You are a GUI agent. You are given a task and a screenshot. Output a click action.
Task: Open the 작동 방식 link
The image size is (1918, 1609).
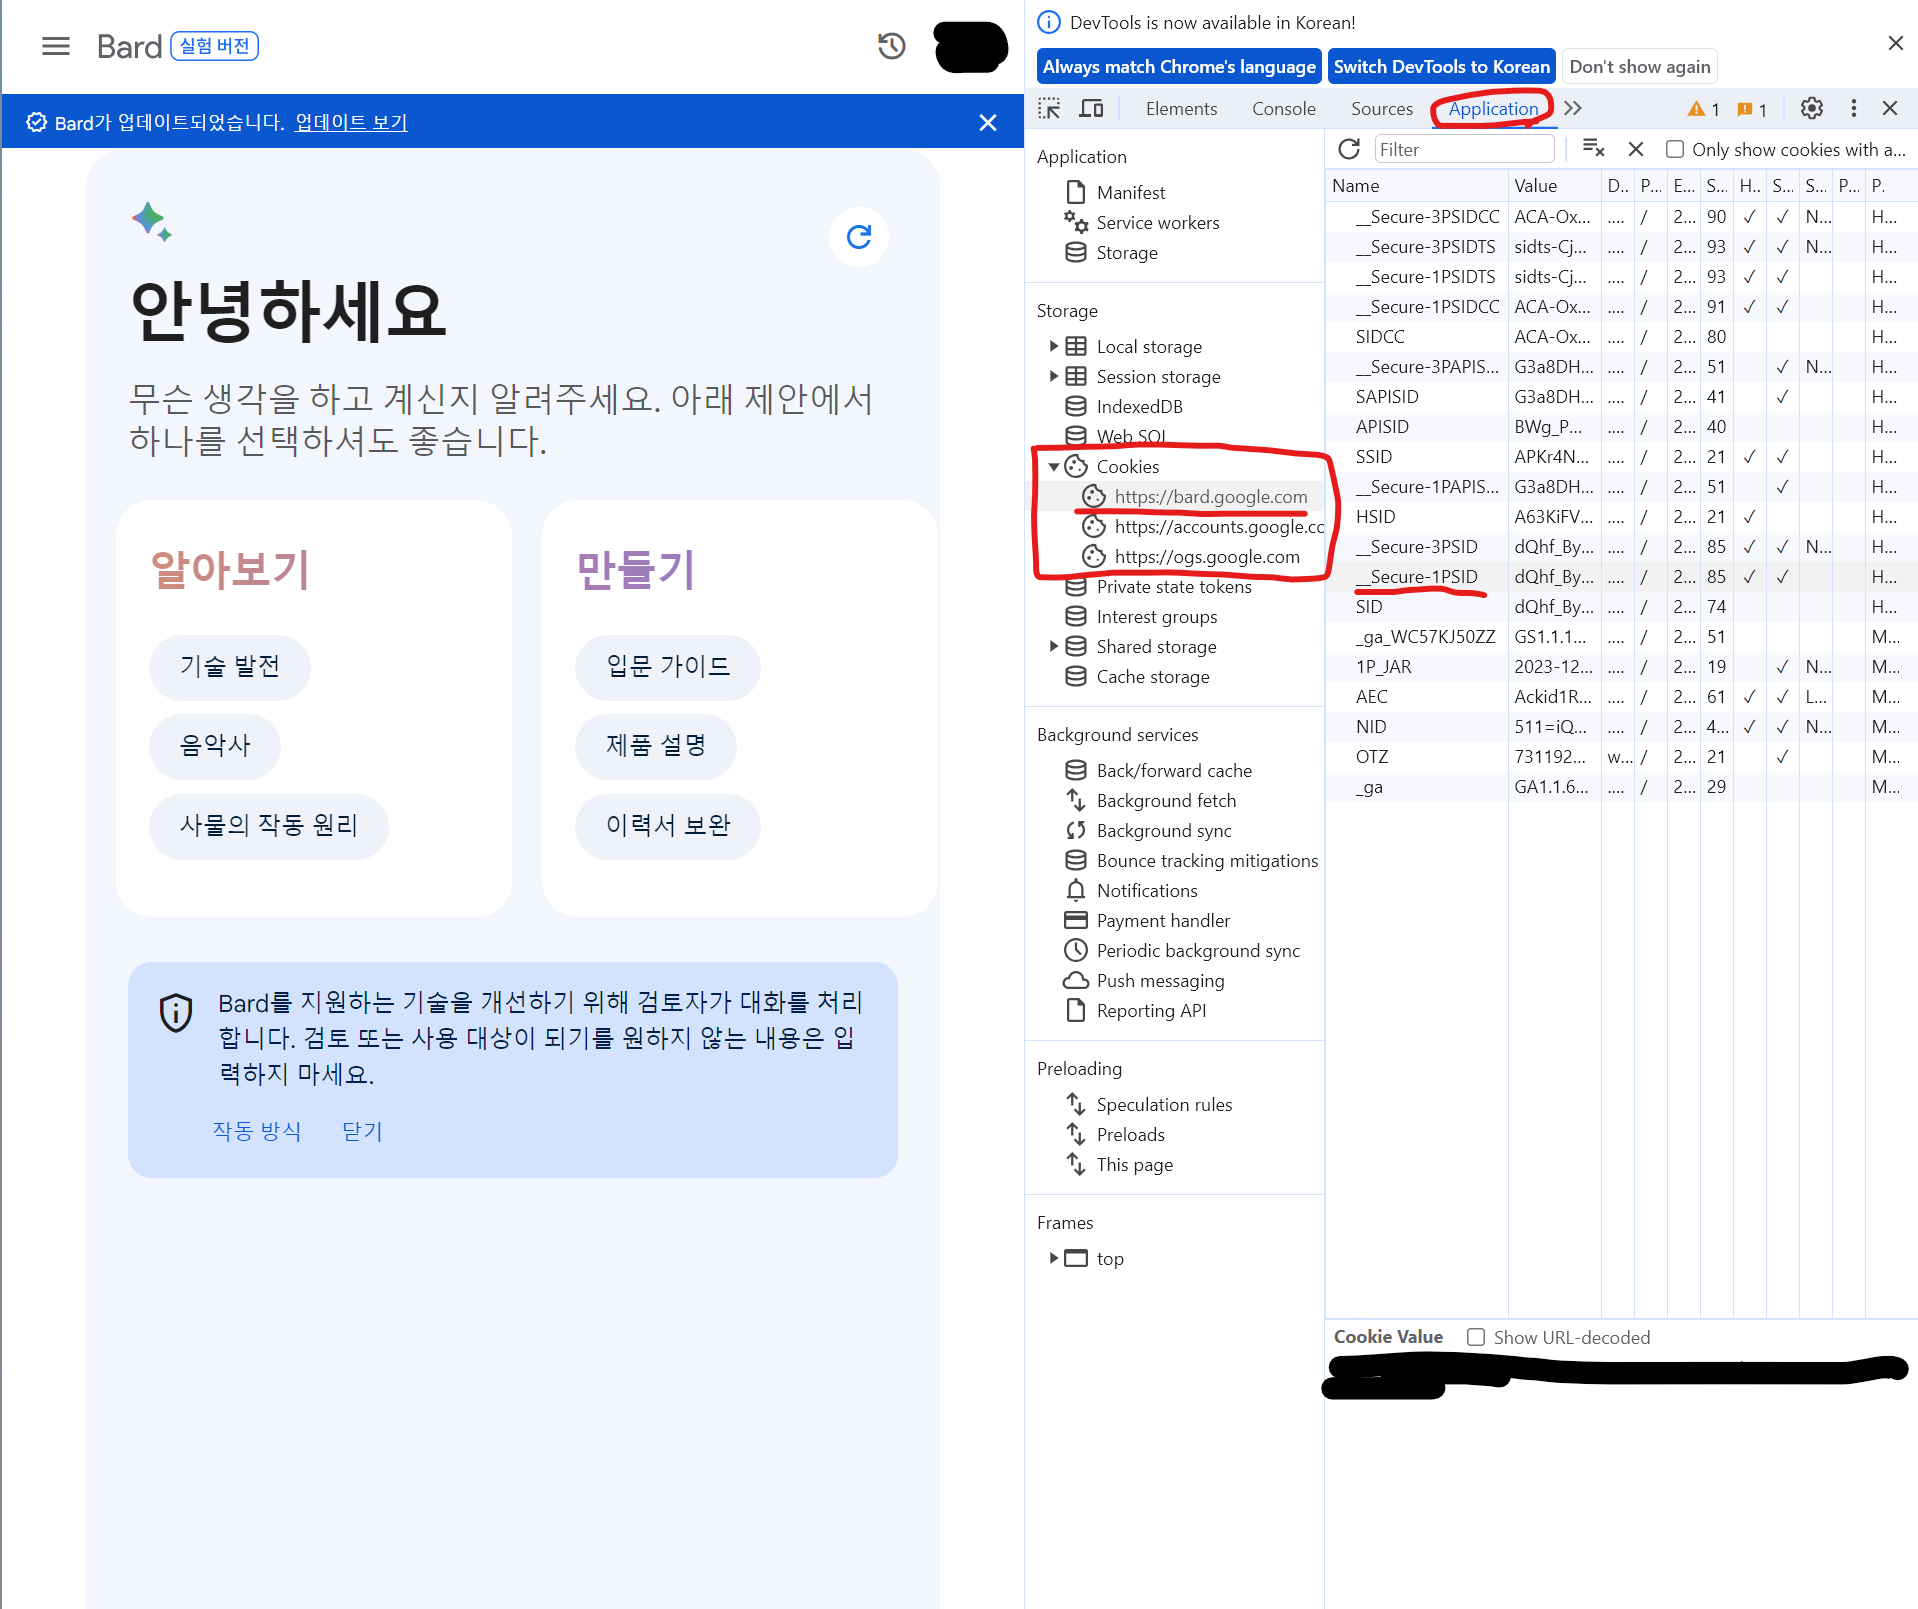tap(257, 1131)
